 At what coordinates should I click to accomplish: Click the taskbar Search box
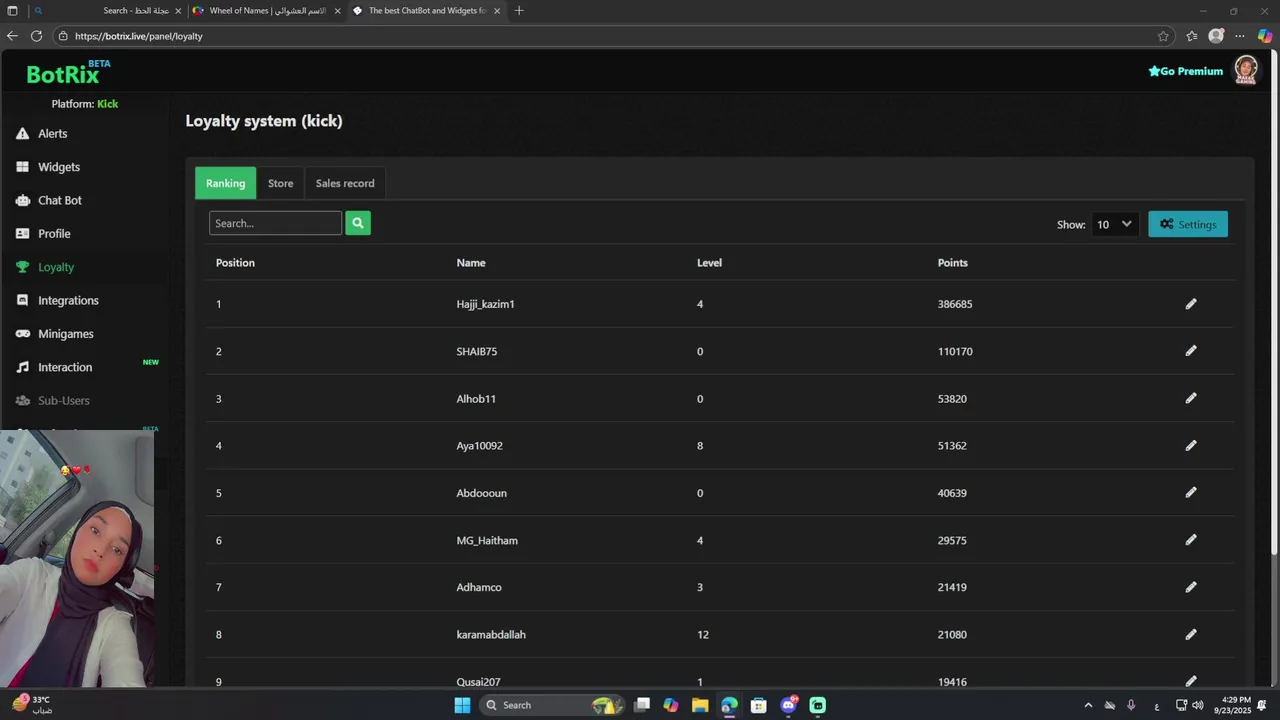click(550, 705)
